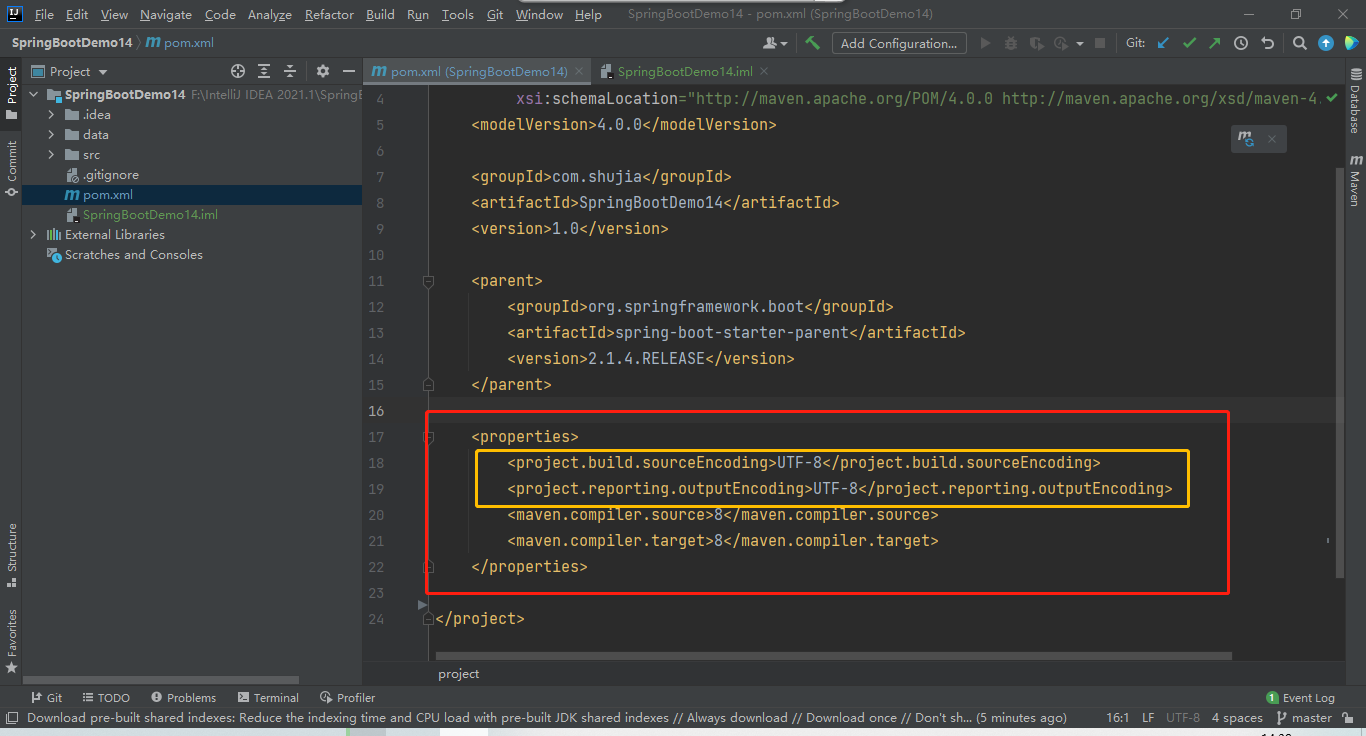Click Git Update Project blue arrow
1366x736 pixels.
pyautogui.click(x=1162, y=43)
